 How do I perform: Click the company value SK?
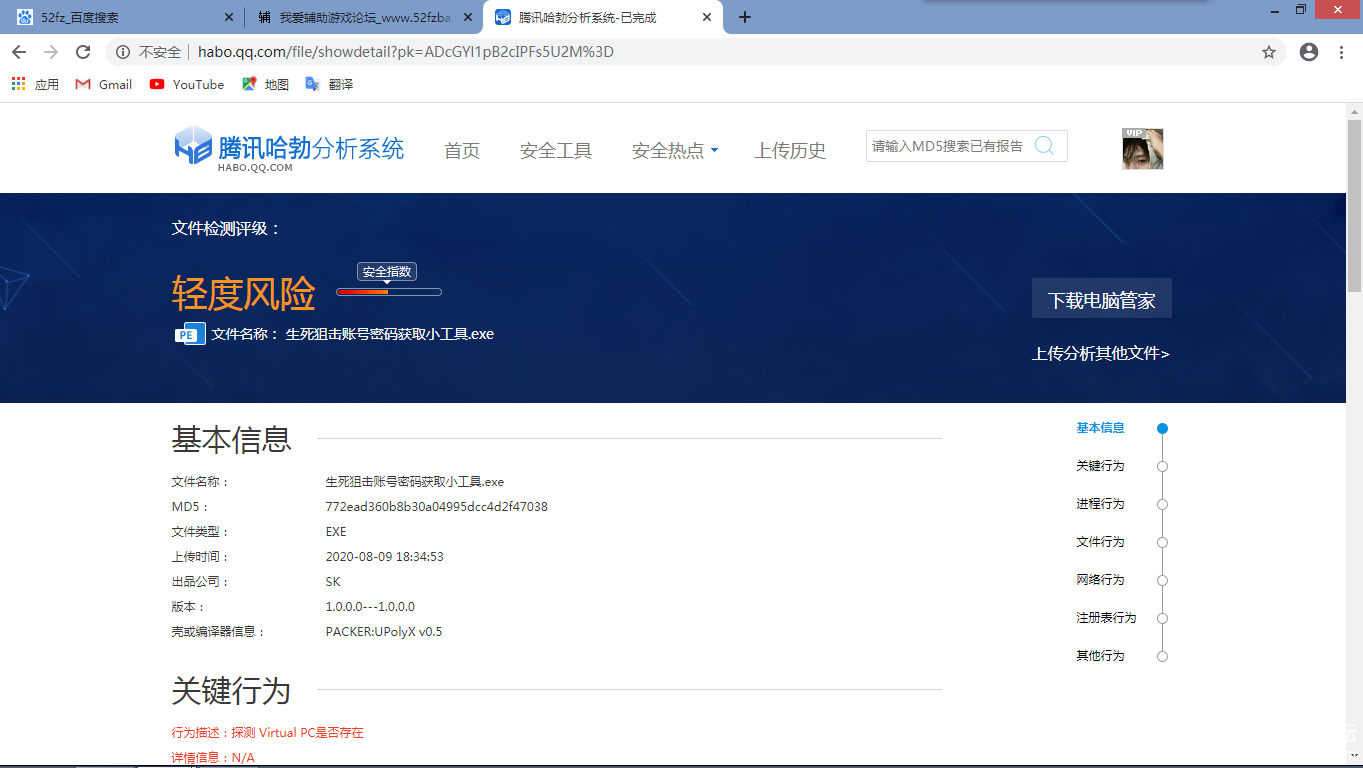click(333, 582)
